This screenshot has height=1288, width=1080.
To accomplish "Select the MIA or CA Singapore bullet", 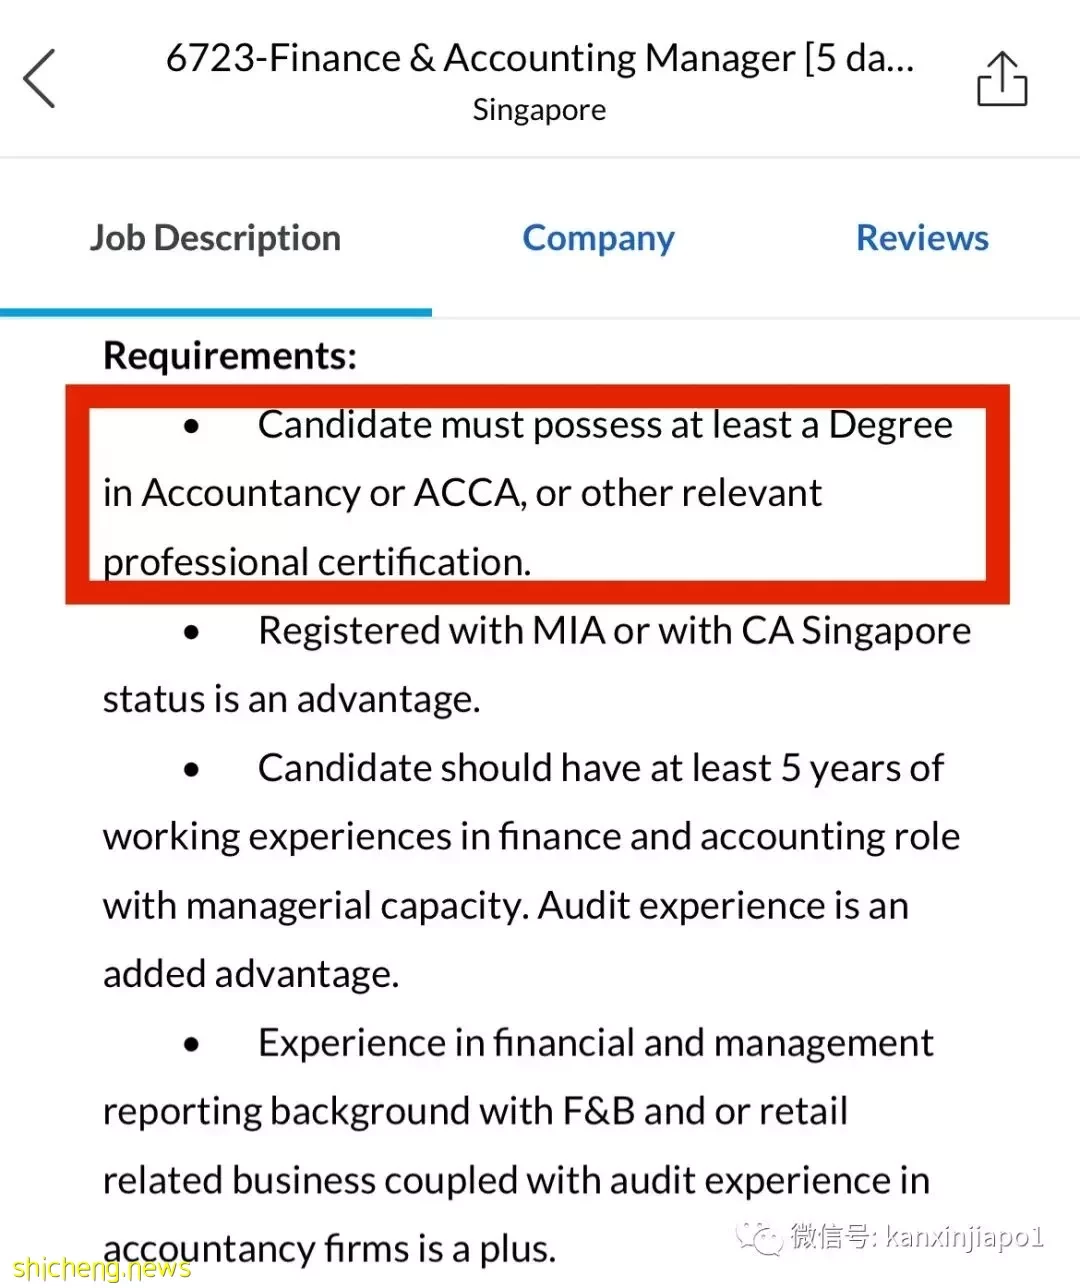I will point(537,665).
